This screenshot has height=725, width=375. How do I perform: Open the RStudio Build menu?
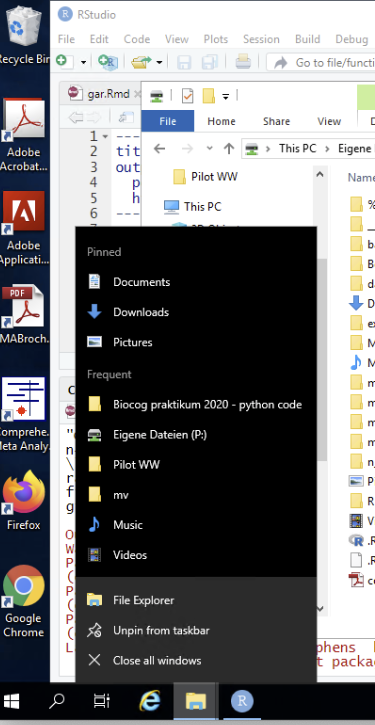point(307,39)
